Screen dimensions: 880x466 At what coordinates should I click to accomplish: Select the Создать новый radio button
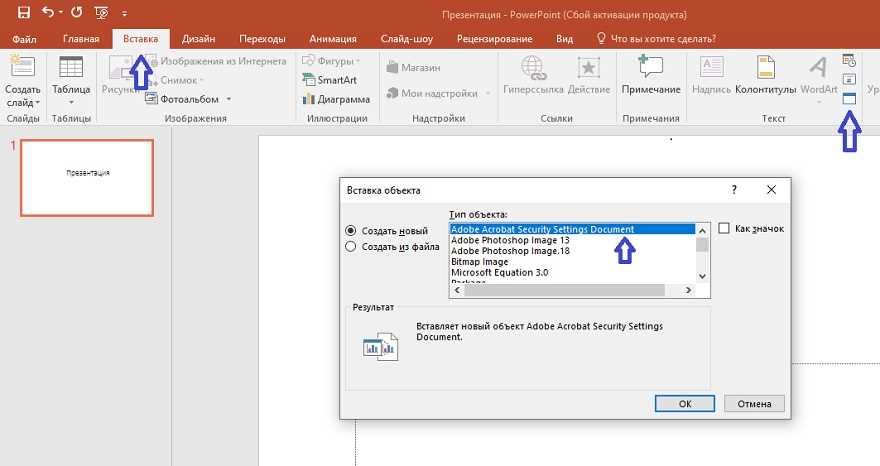click(350, 231)
